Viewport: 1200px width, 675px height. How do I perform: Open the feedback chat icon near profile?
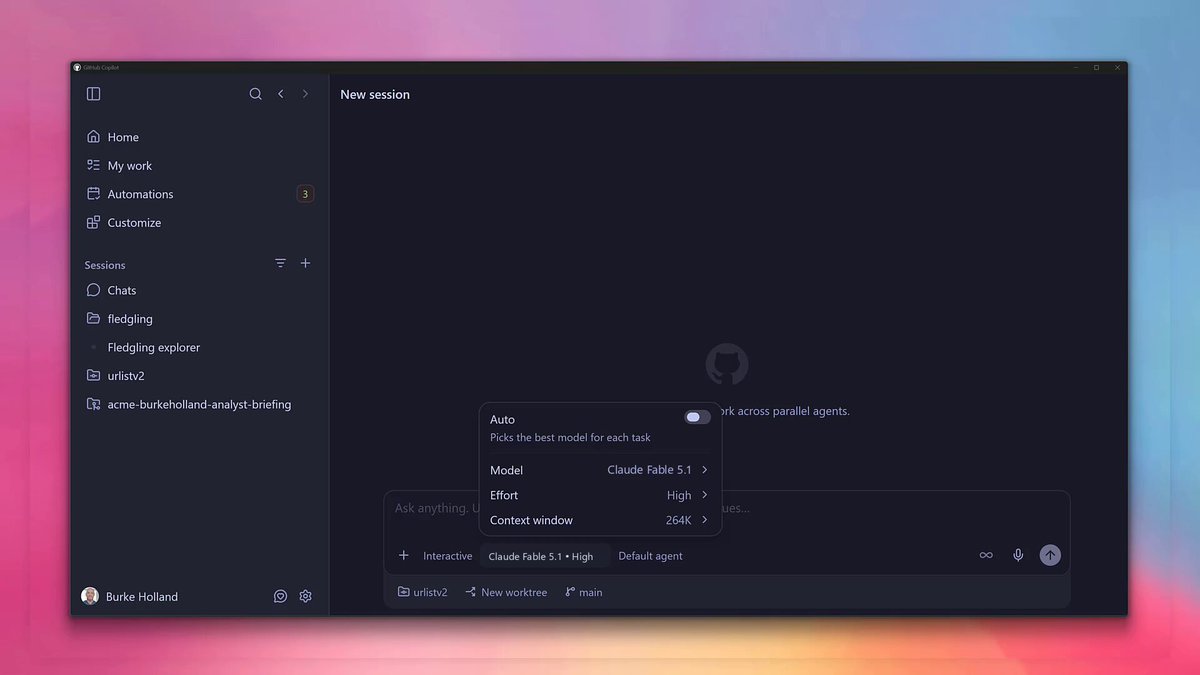pyautogui.click(x=280, y=596)
